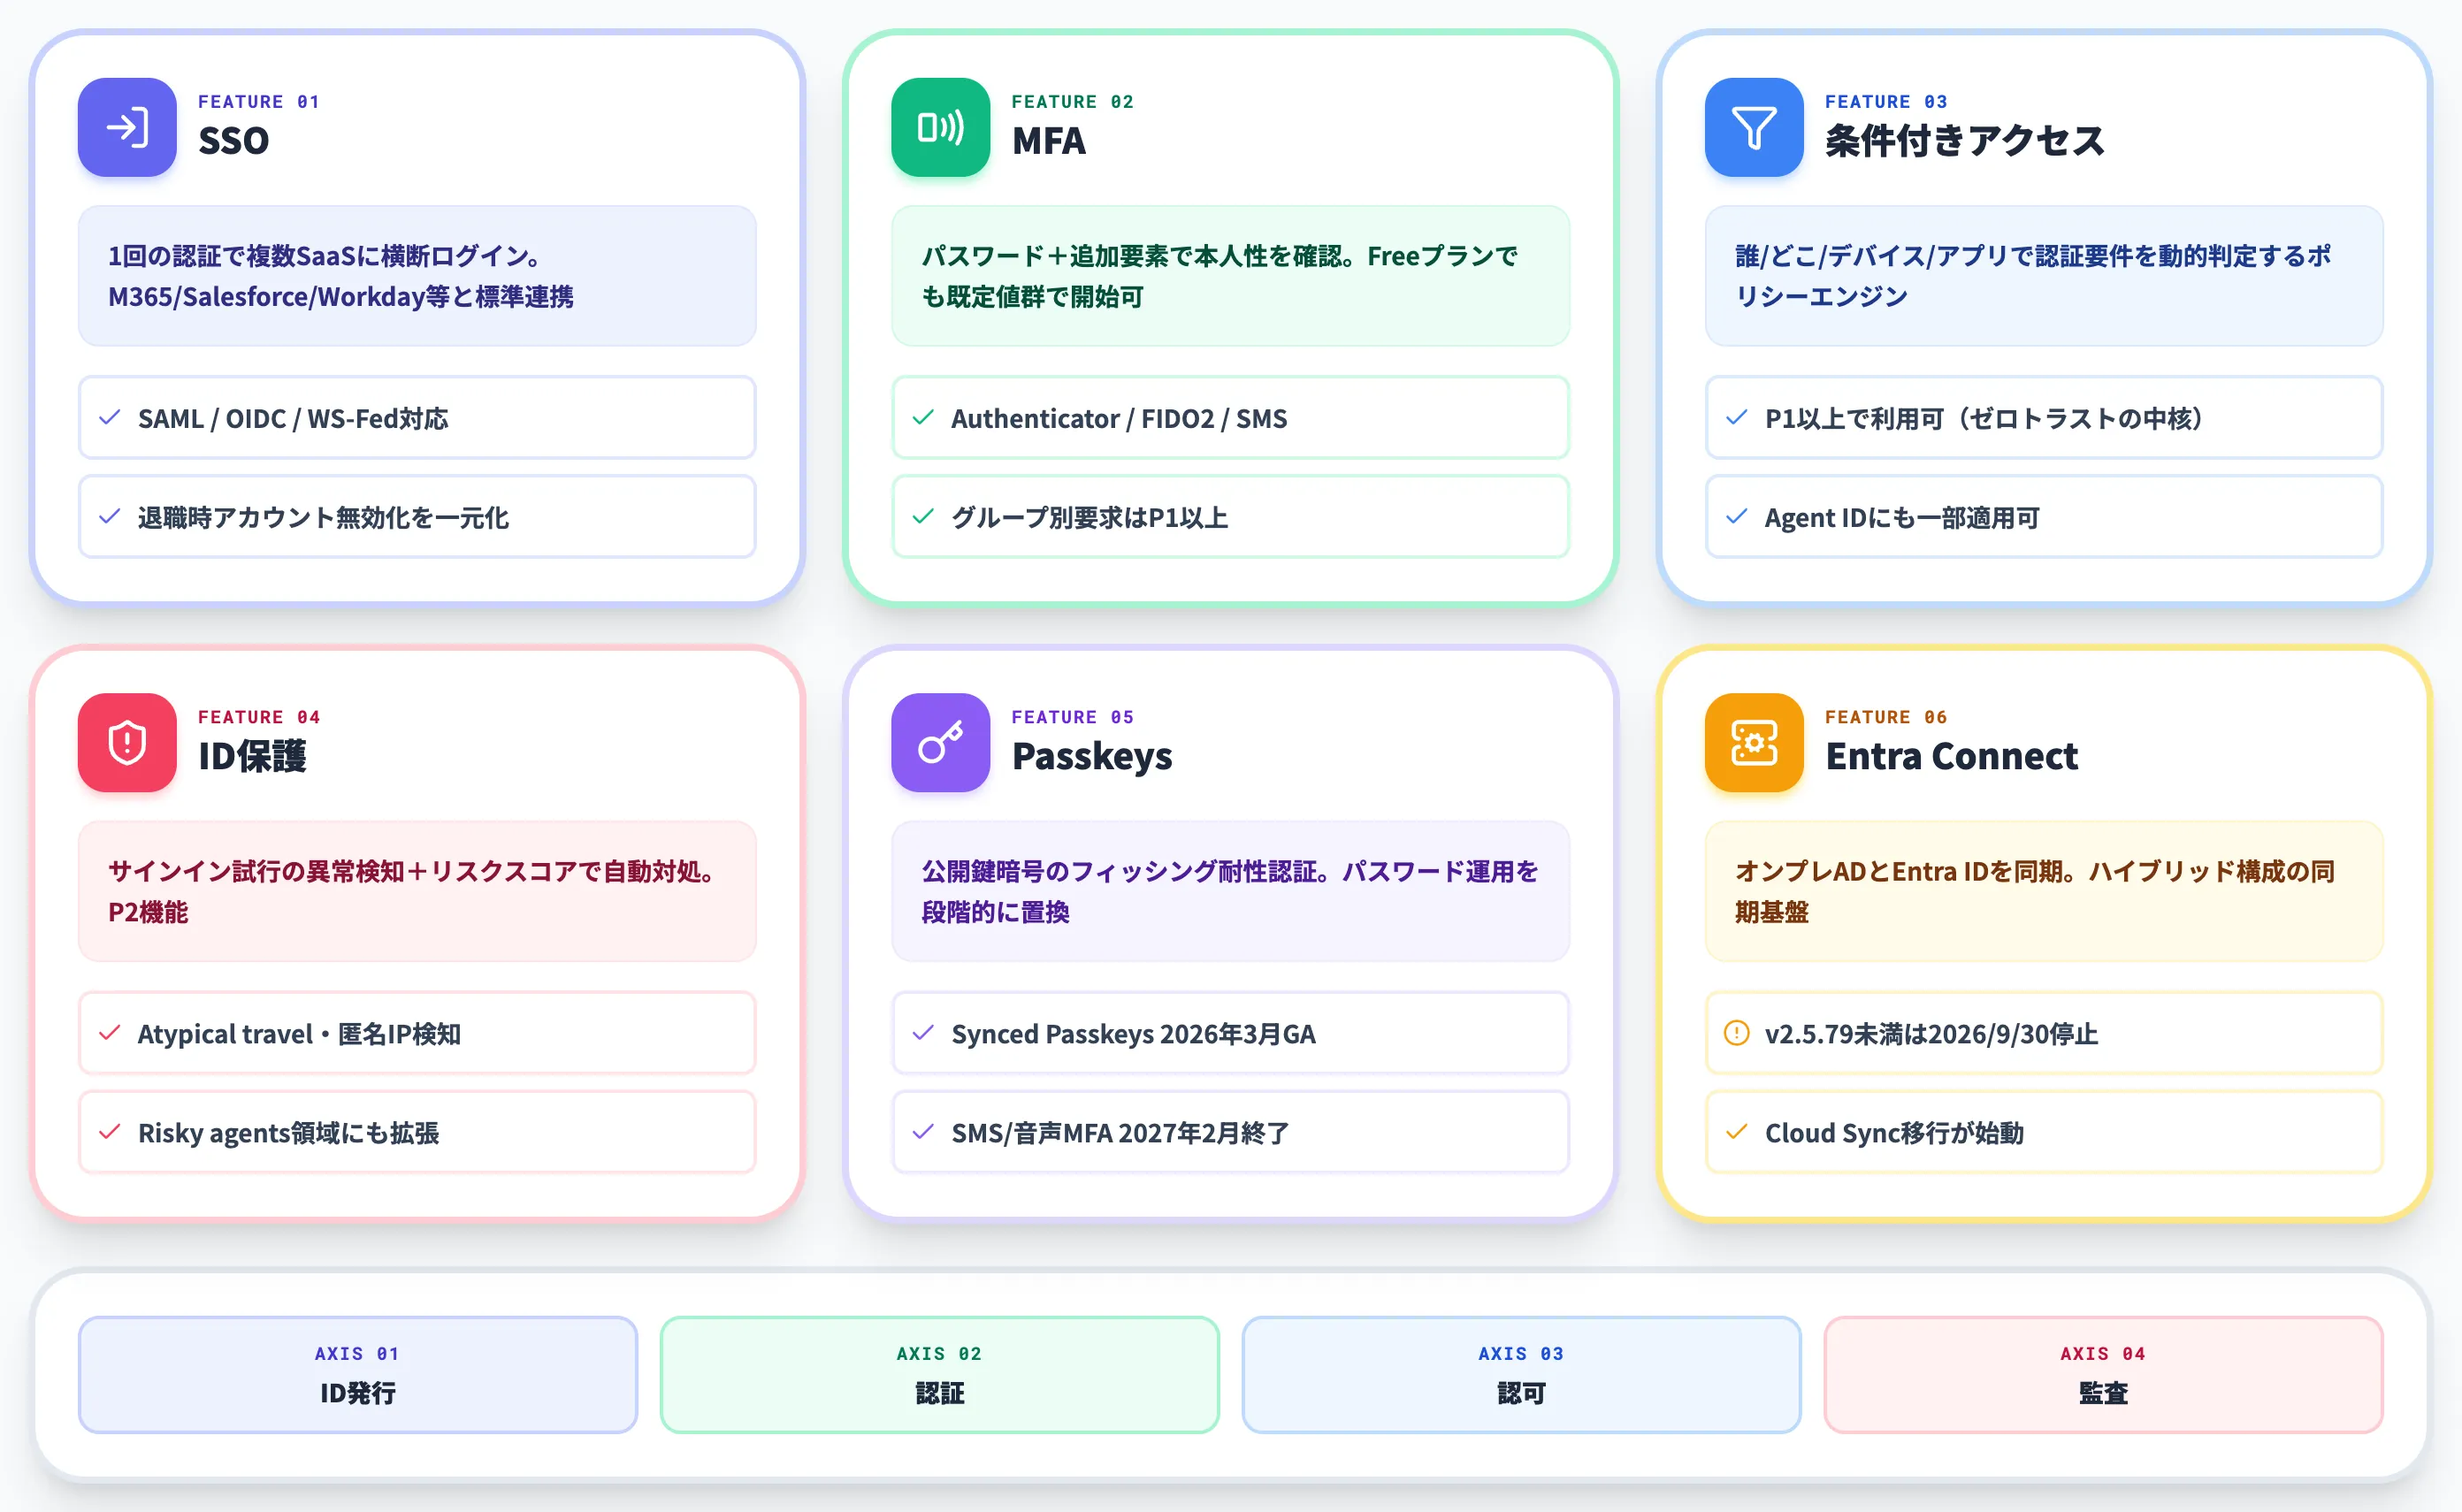2462x1512 pixels.
Task: Click the オンプレADとEntra ID description box
Action: 2044,891
